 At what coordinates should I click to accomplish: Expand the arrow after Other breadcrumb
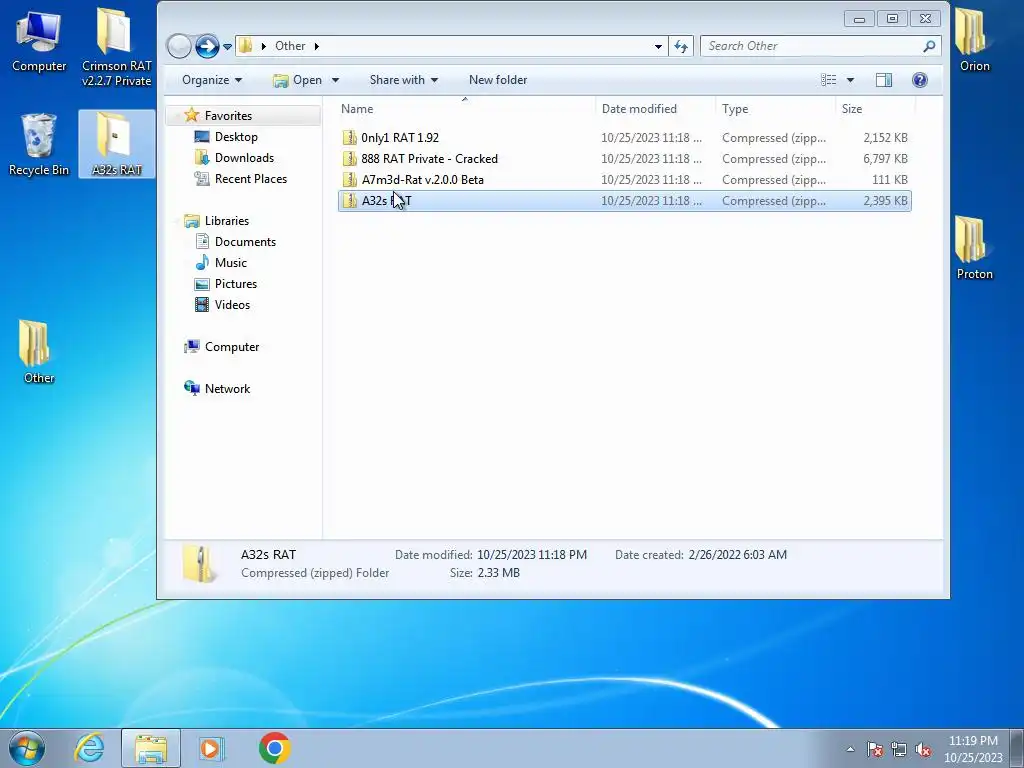317,46
